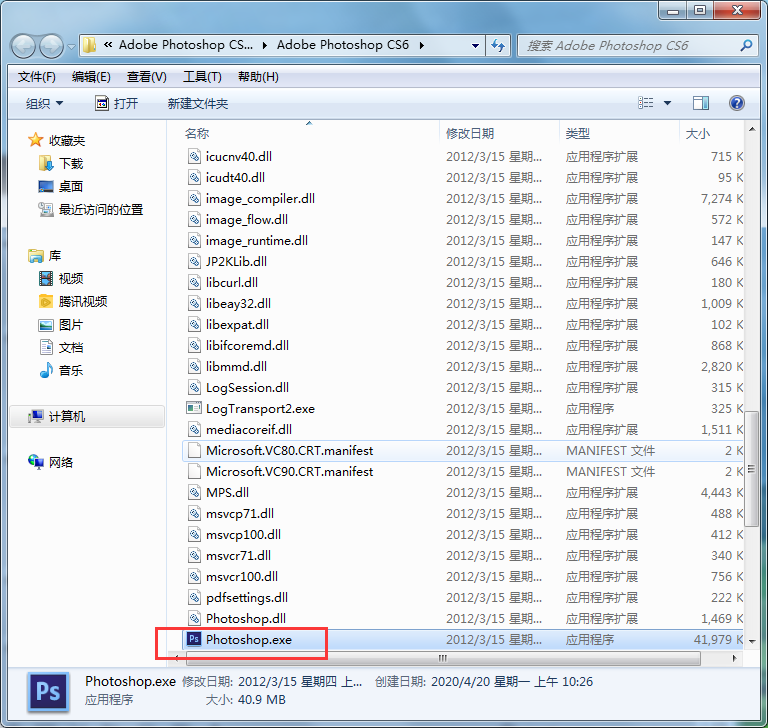Select file MPS.dll
This screenshot has height=728, width=768.
[x=227, y=492]
